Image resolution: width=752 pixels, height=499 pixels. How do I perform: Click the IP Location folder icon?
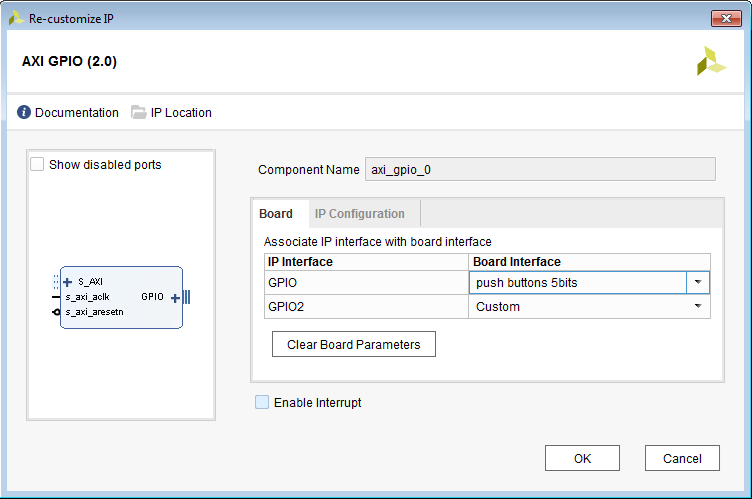coord(139,113)
